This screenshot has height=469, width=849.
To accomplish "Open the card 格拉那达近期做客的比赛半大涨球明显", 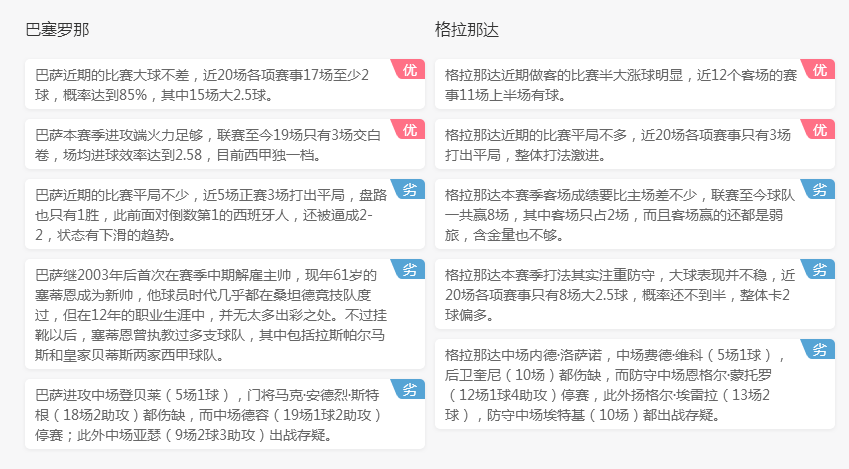I will [x=635, y=84].
